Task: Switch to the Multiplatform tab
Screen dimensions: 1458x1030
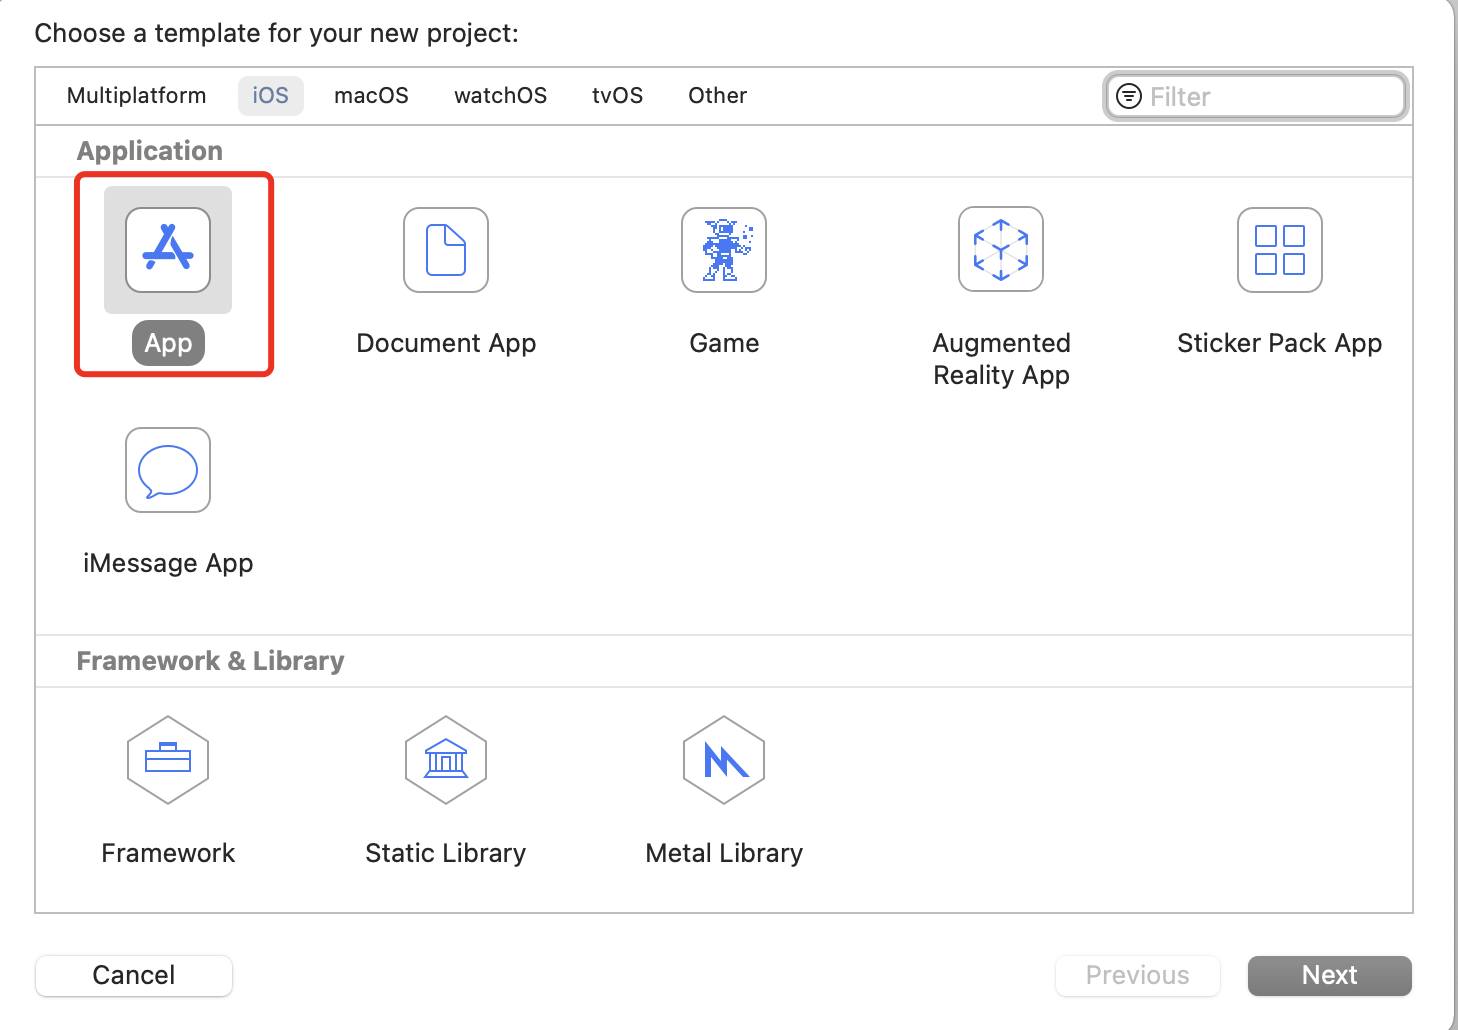Action: pos(137,96)
